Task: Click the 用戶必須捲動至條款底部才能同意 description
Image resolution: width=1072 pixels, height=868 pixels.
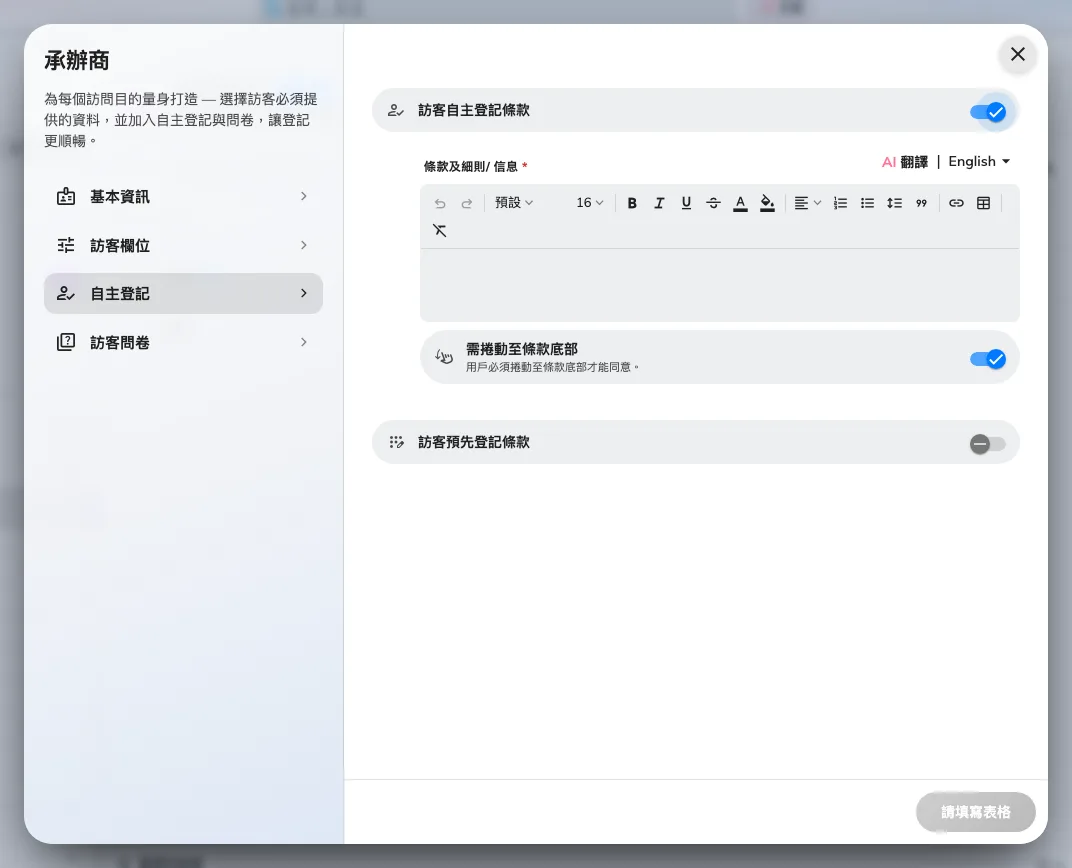Action: [552, 367]
